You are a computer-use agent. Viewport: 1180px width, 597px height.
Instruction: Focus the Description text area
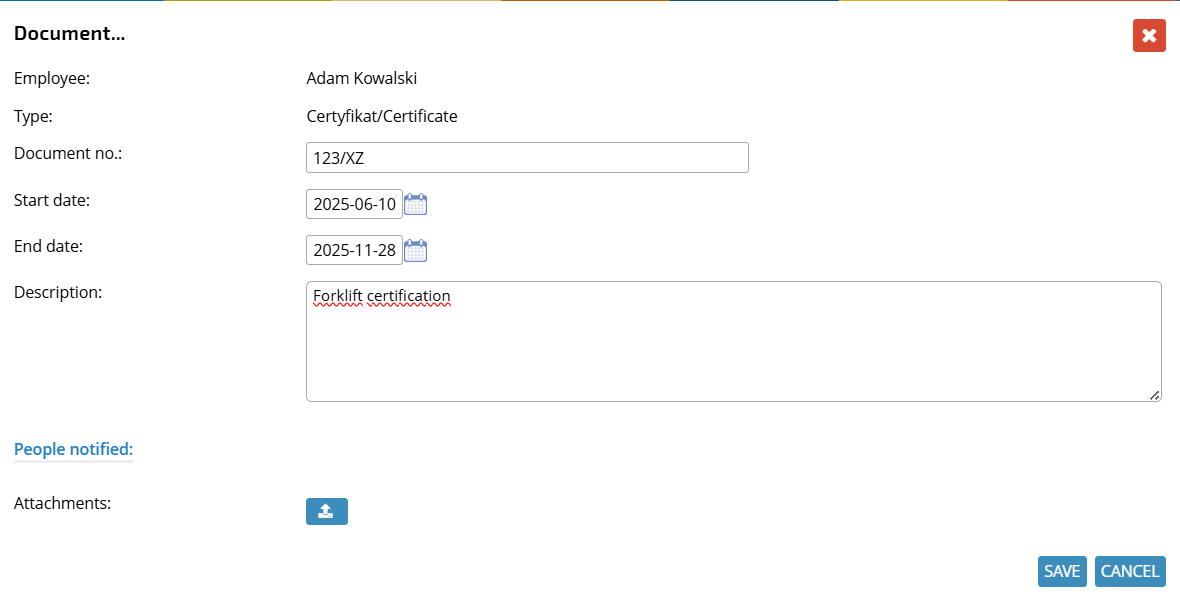click(x=734, y=342)
